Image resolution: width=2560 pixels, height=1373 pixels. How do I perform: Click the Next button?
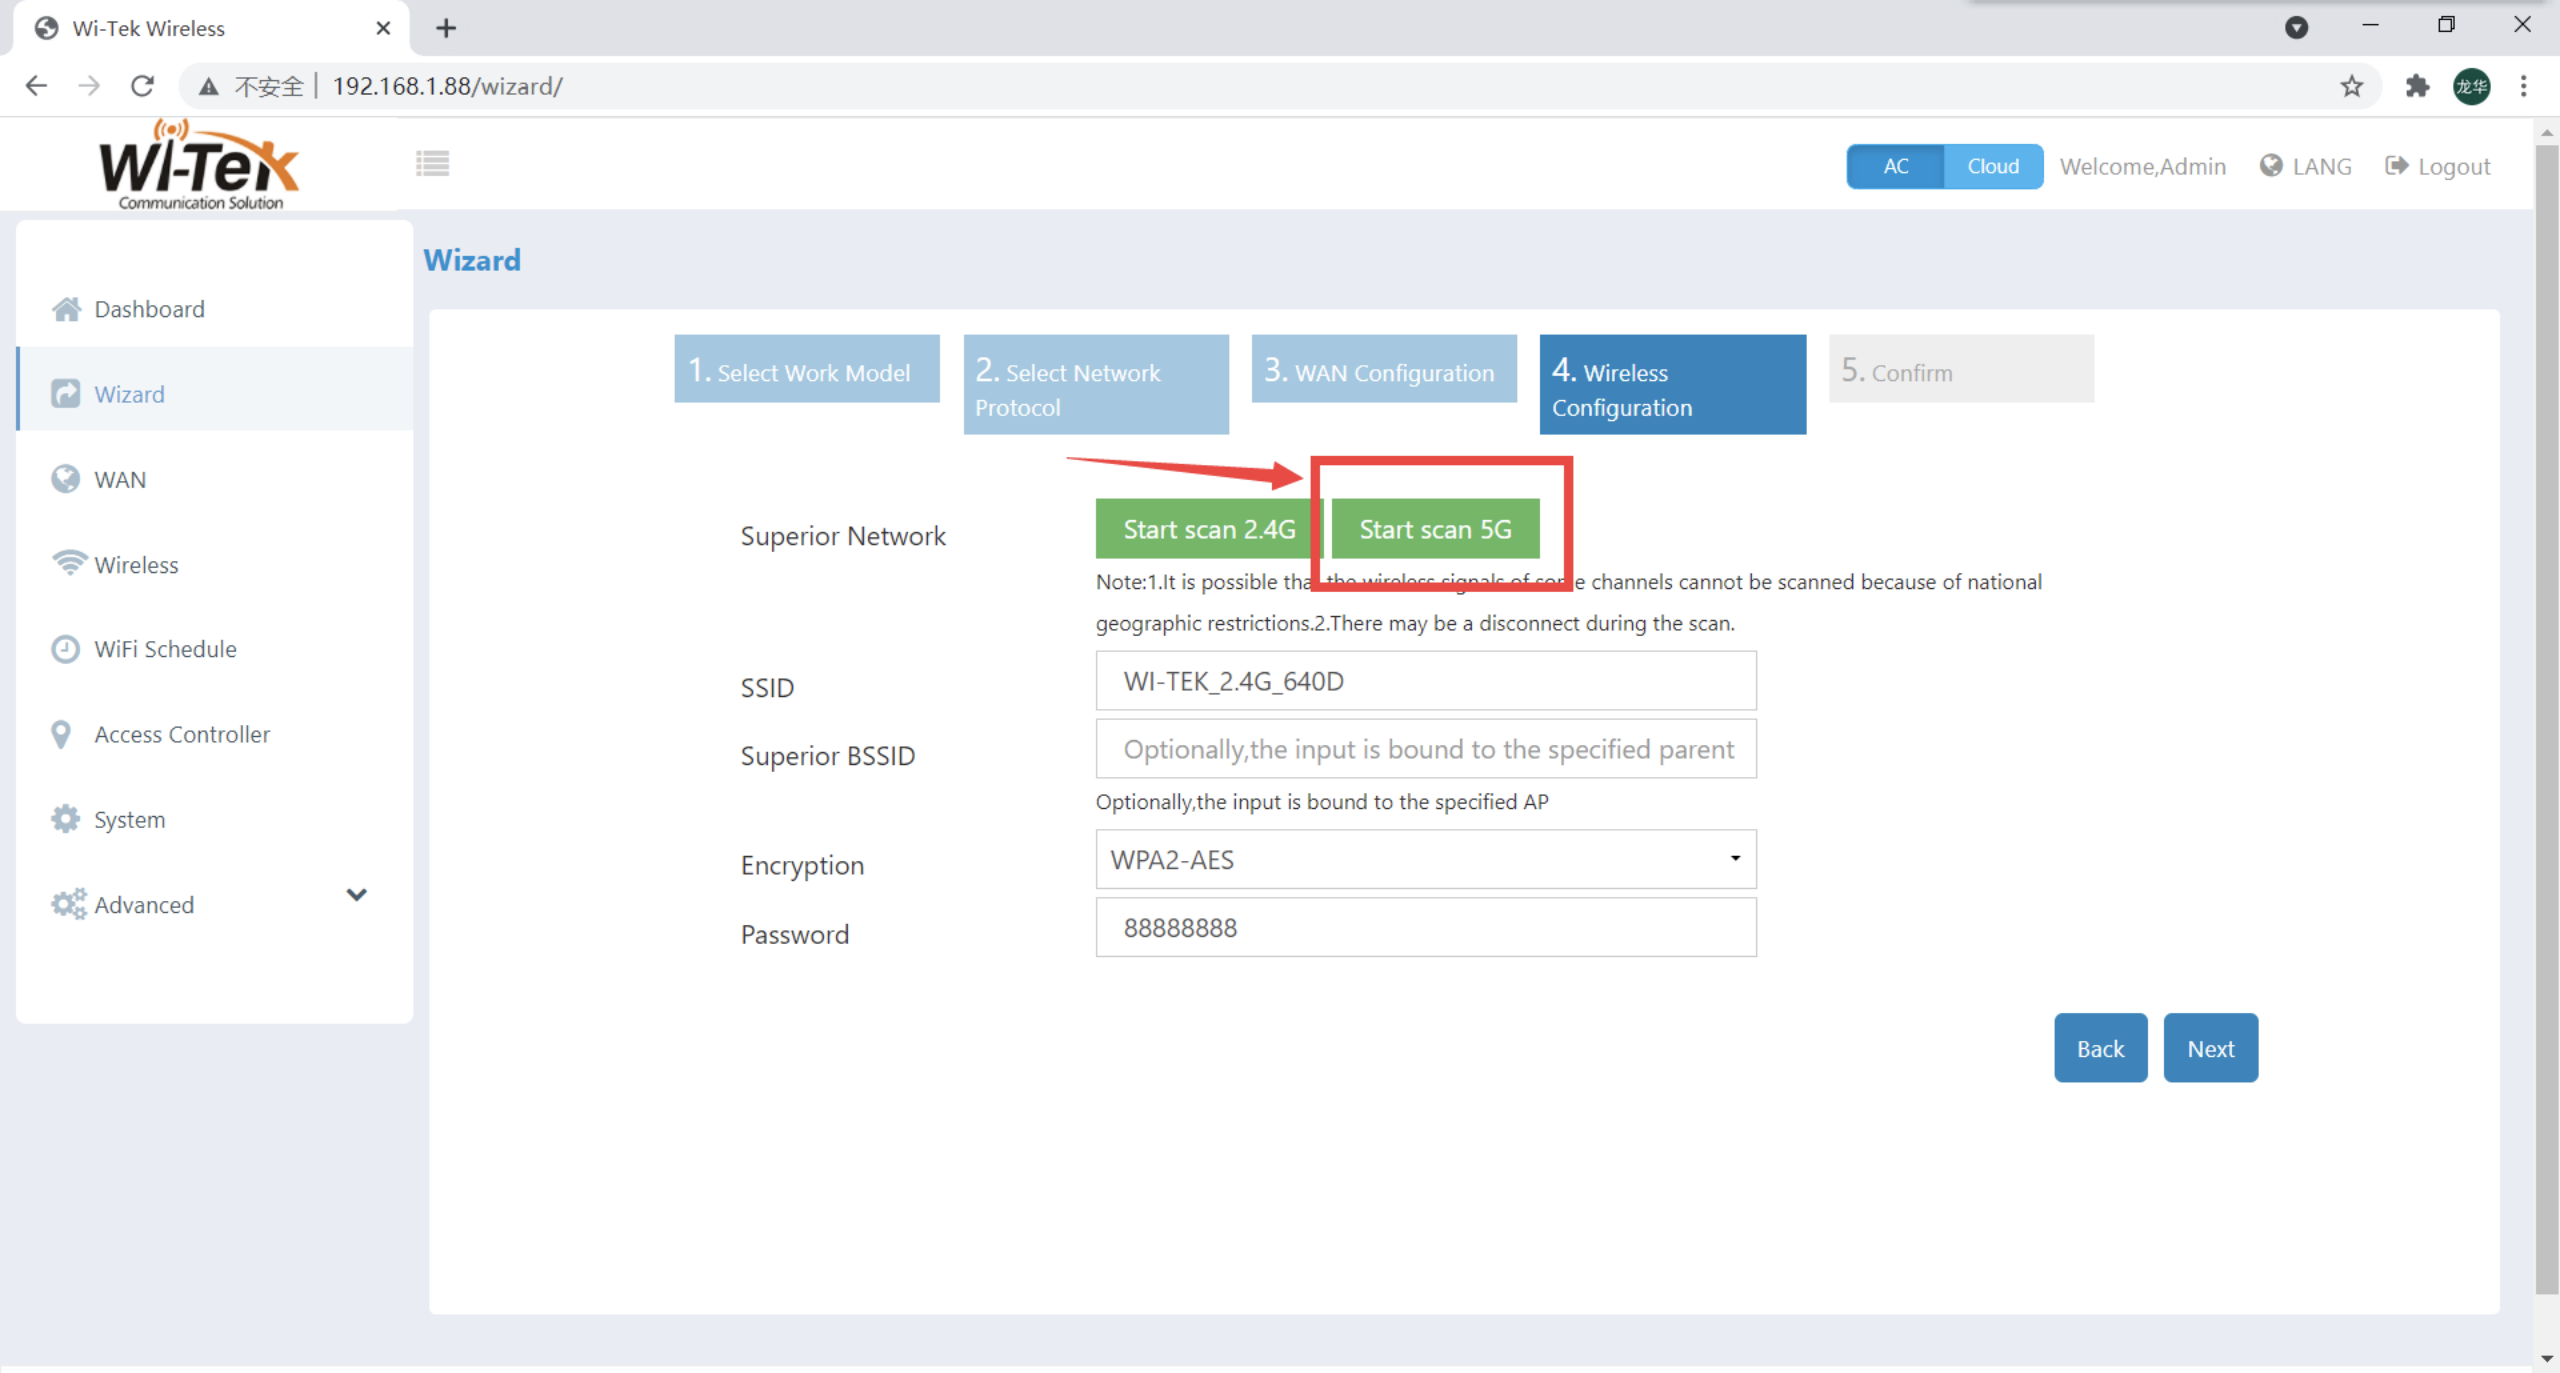2209,1048
